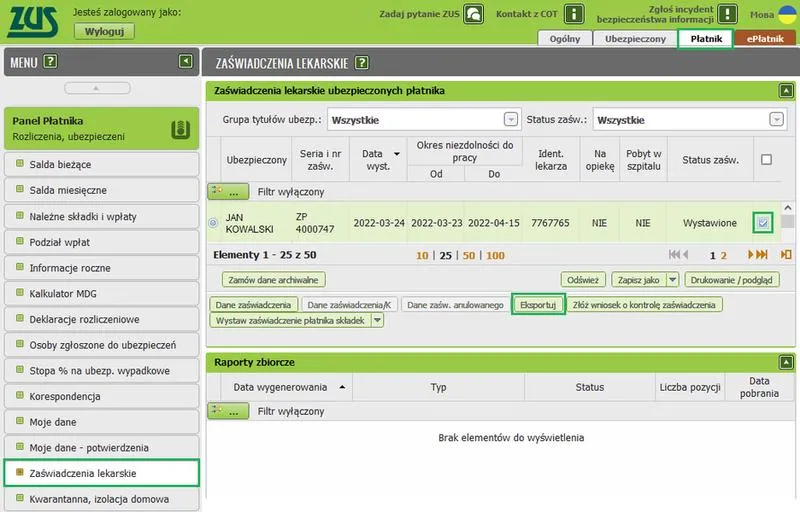Click the Wyloguj button

[105, 31]
